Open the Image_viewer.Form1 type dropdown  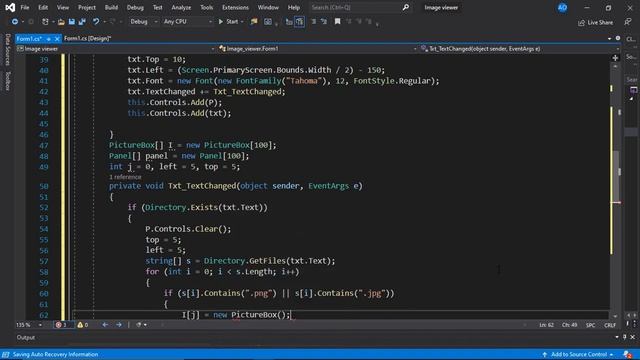317,49
